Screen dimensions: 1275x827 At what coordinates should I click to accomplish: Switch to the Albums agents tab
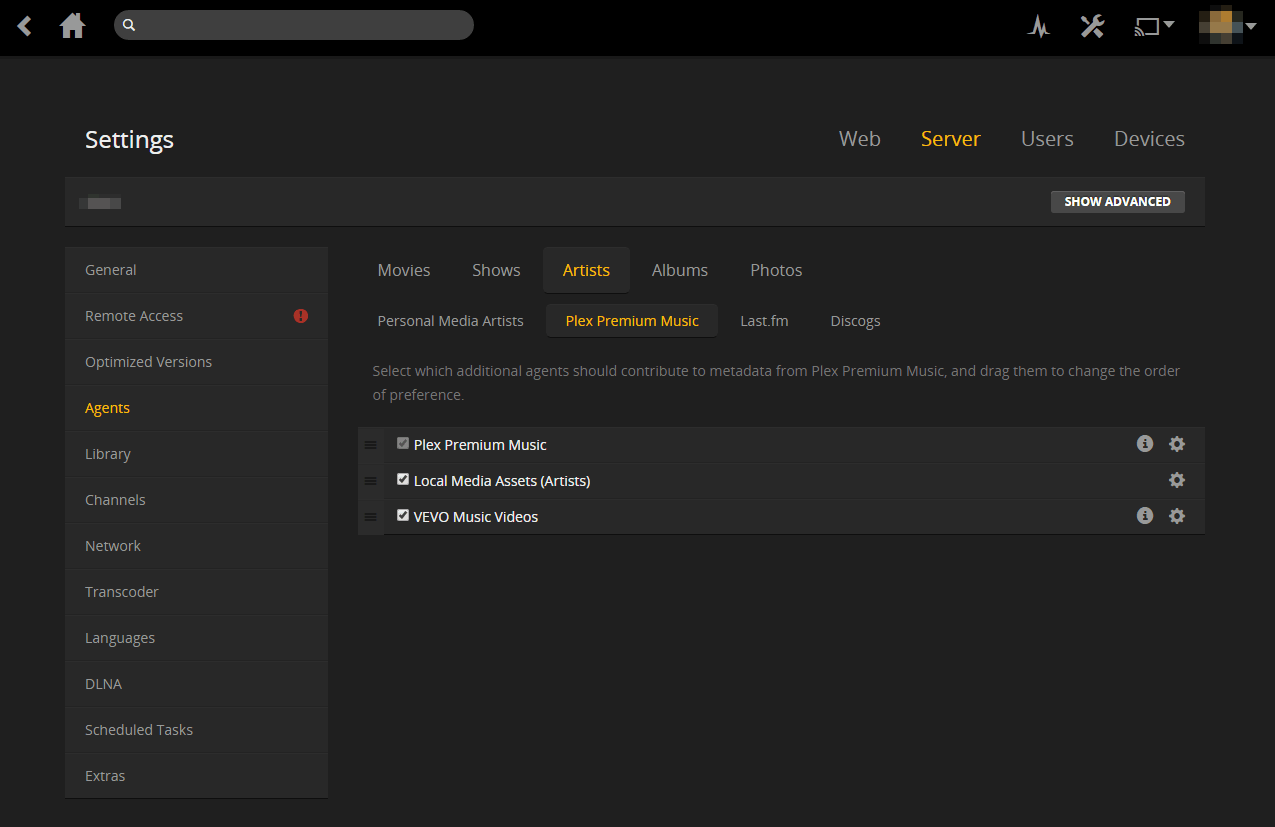(680, 270)
